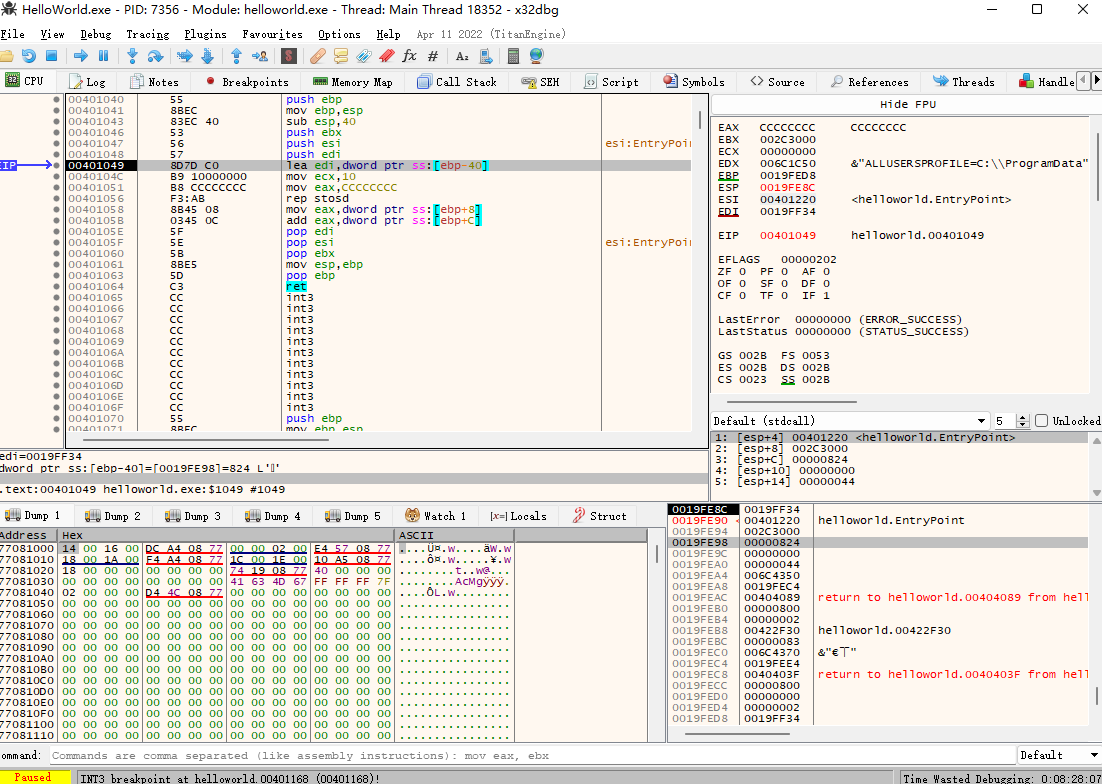Increase the argument count stepper
This screenshot has width=1102, height=784.
1023,417
